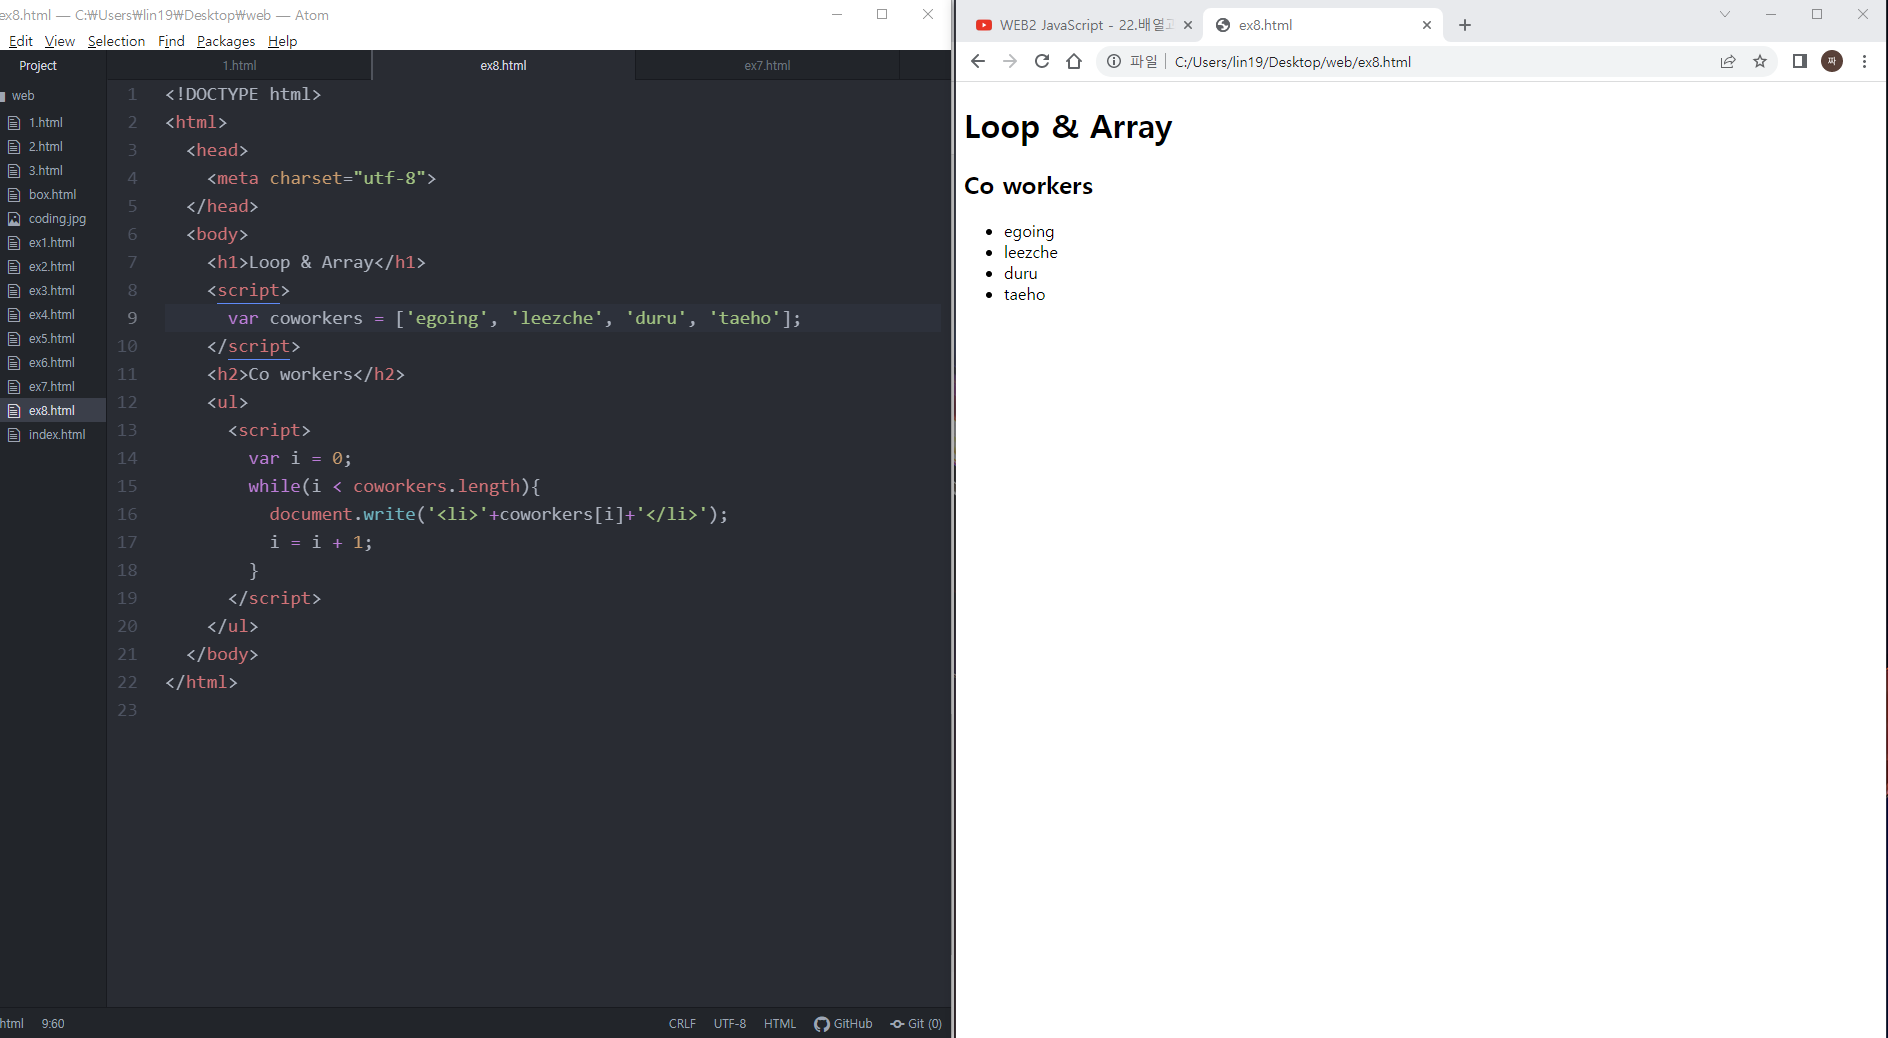Viewport: 1888px width, 1038px height.
Task: Open the Chrome three-dot menu
Action: pos(1864,62)
